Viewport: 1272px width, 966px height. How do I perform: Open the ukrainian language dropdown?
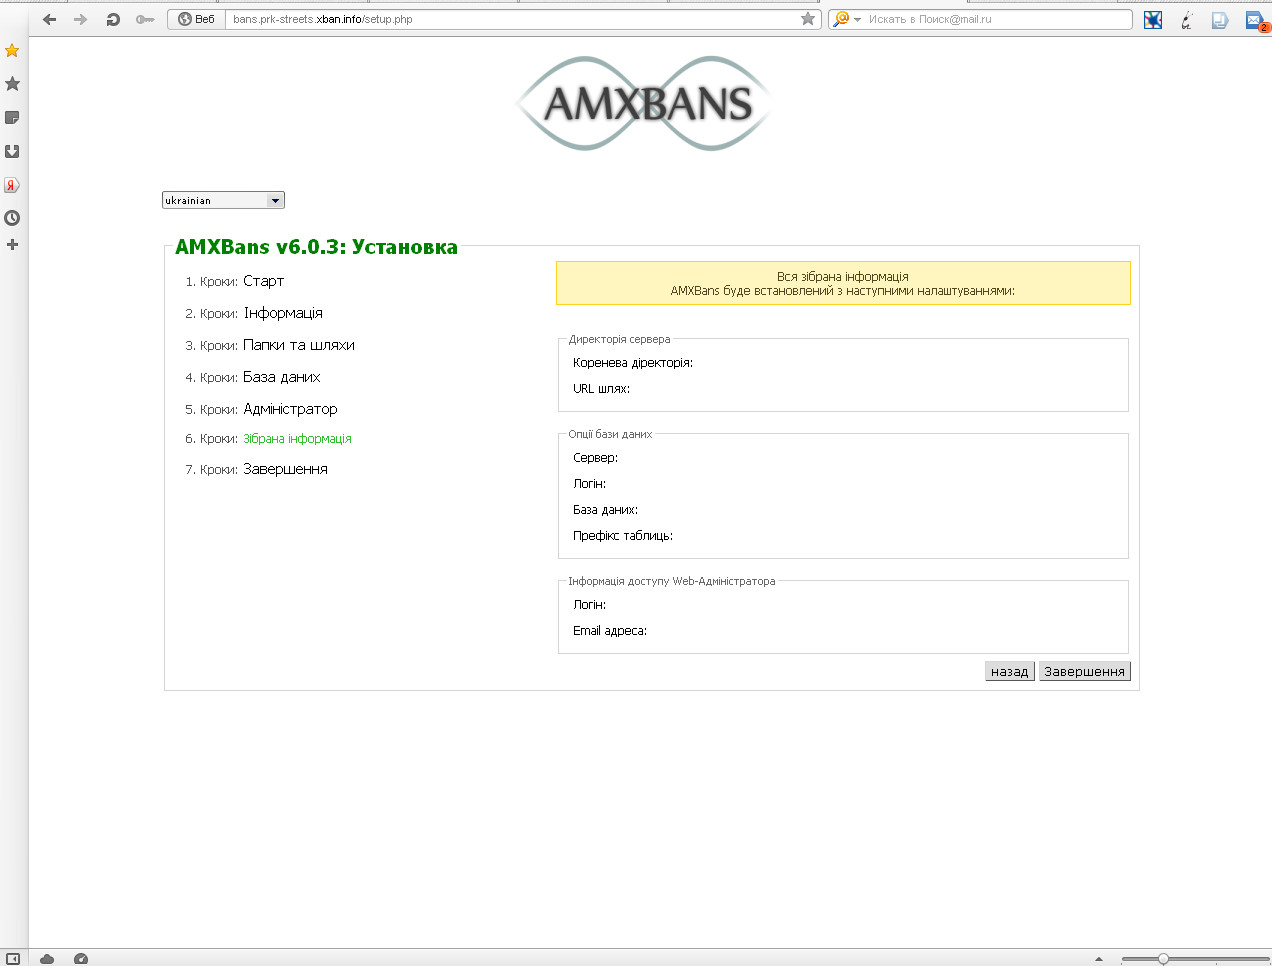[223, 200]
